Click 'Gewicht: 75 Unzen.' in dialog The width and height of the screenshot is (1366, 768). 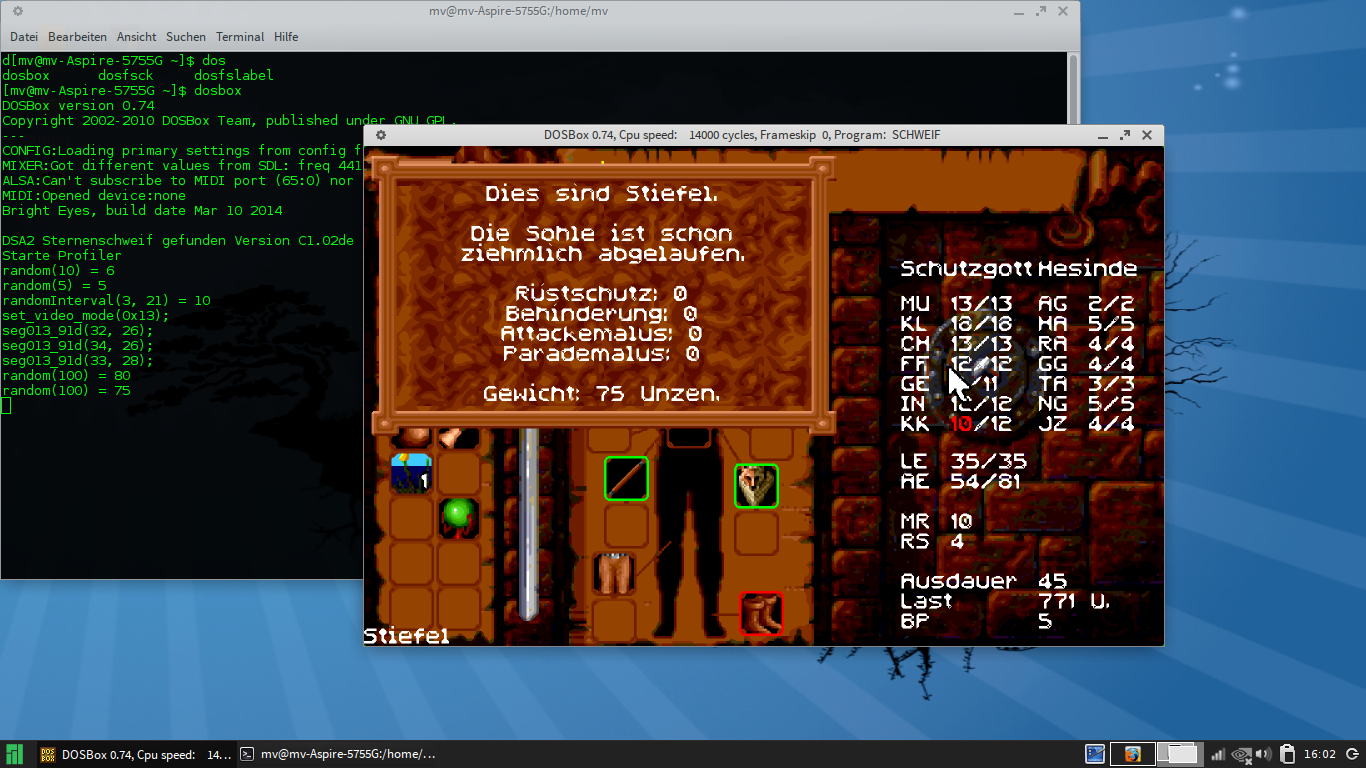602,394
